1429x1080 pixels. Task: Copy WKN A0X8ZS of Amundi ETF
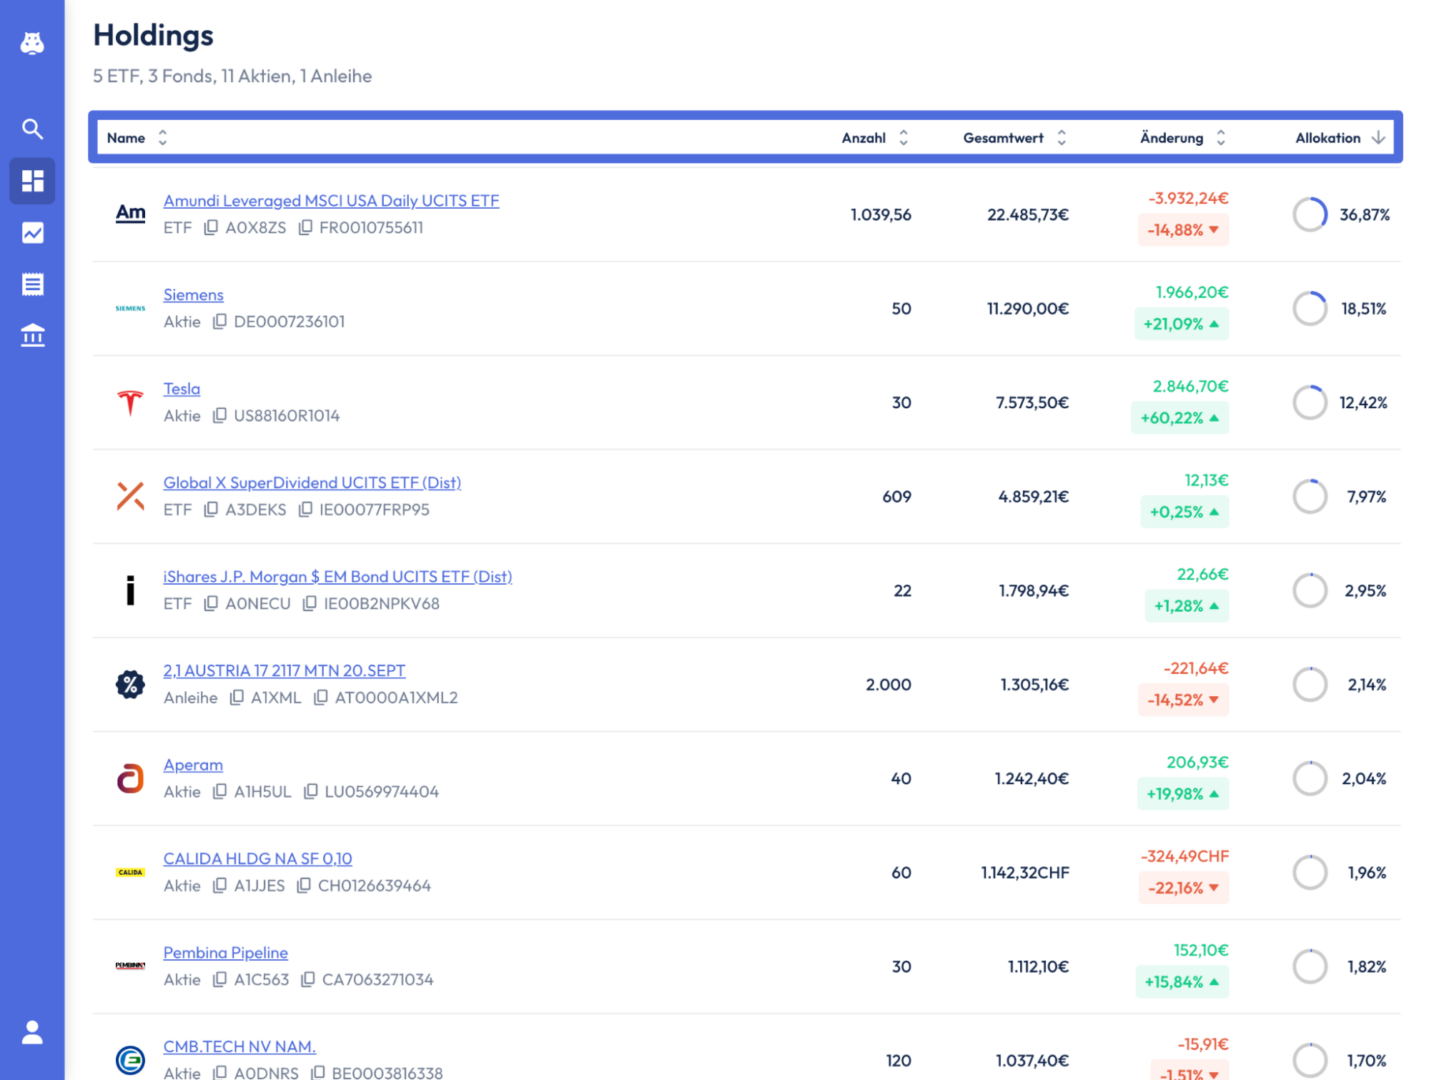click(x=211, y=228)
